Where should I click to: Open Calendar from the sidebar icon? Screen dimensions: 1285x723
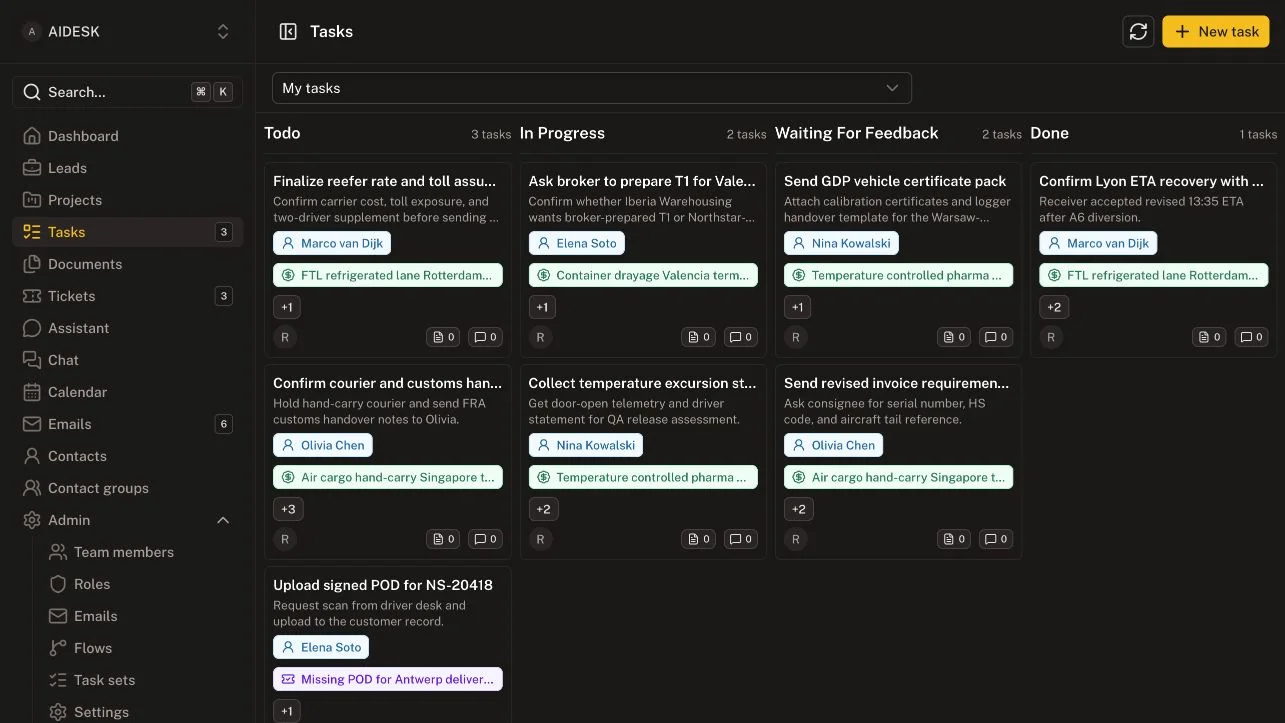coord(32,392)
